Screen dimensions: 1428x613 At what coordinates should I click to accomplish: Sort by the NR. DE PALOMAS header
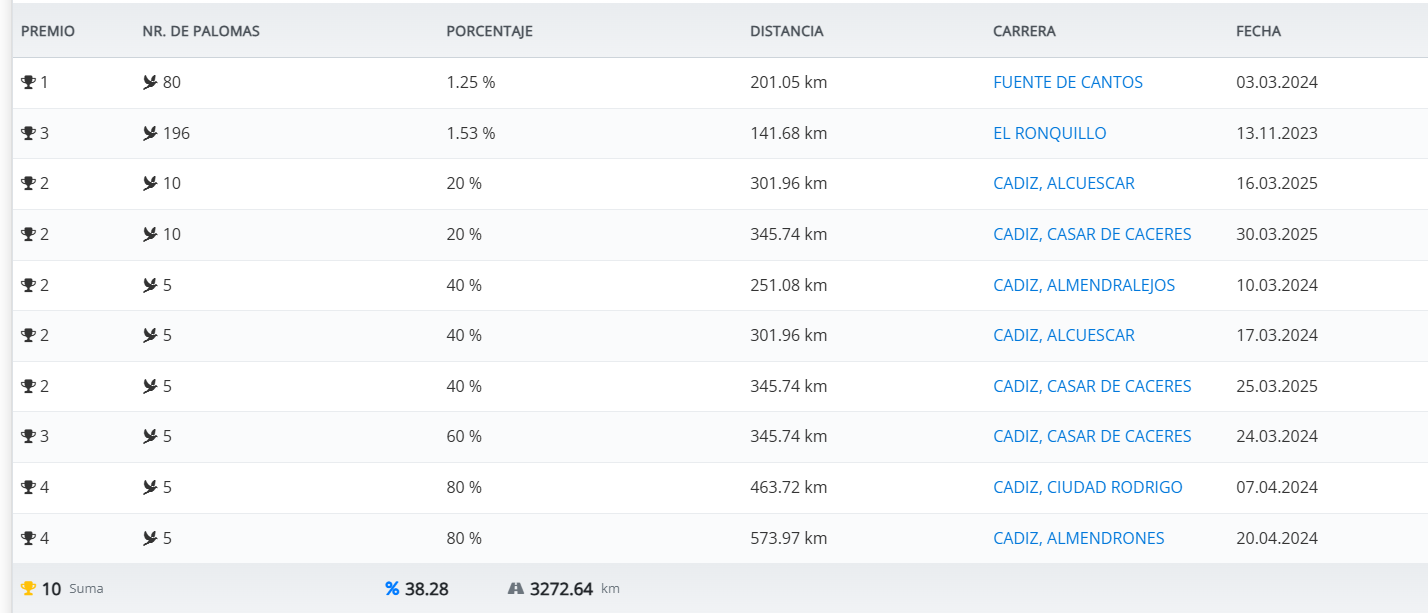(x=201, y=31)
